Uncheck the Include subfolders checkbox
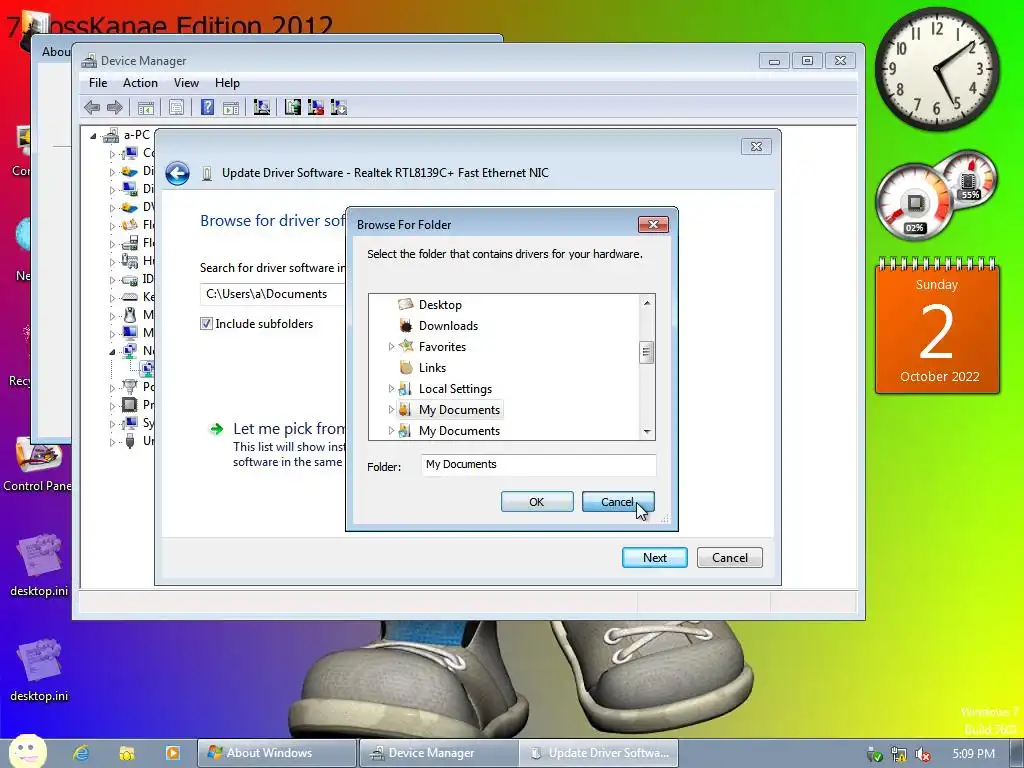1024x768 pixels. [206, 323]
